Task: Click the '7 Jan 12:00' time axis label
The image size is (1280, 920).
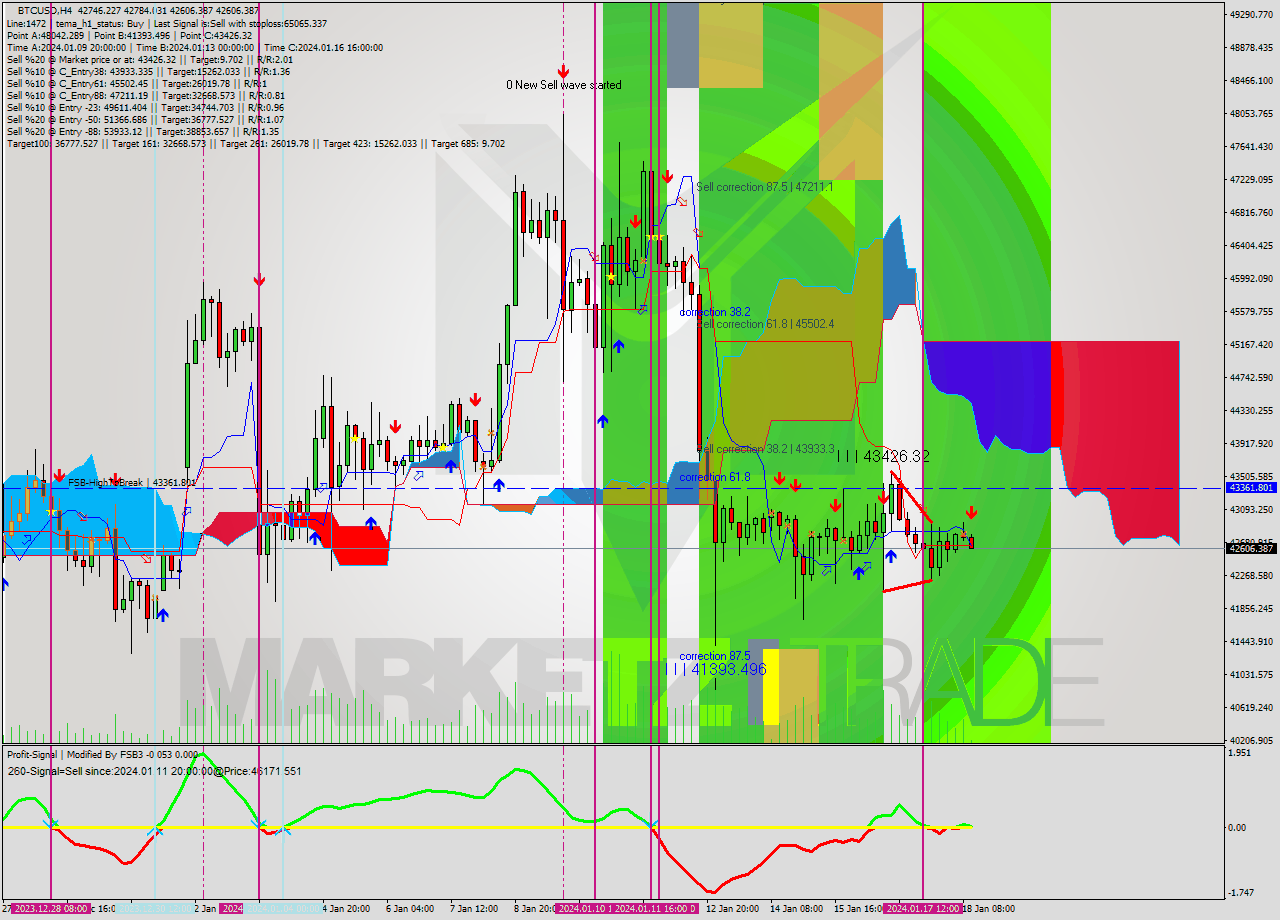Action: click(476, 909)
